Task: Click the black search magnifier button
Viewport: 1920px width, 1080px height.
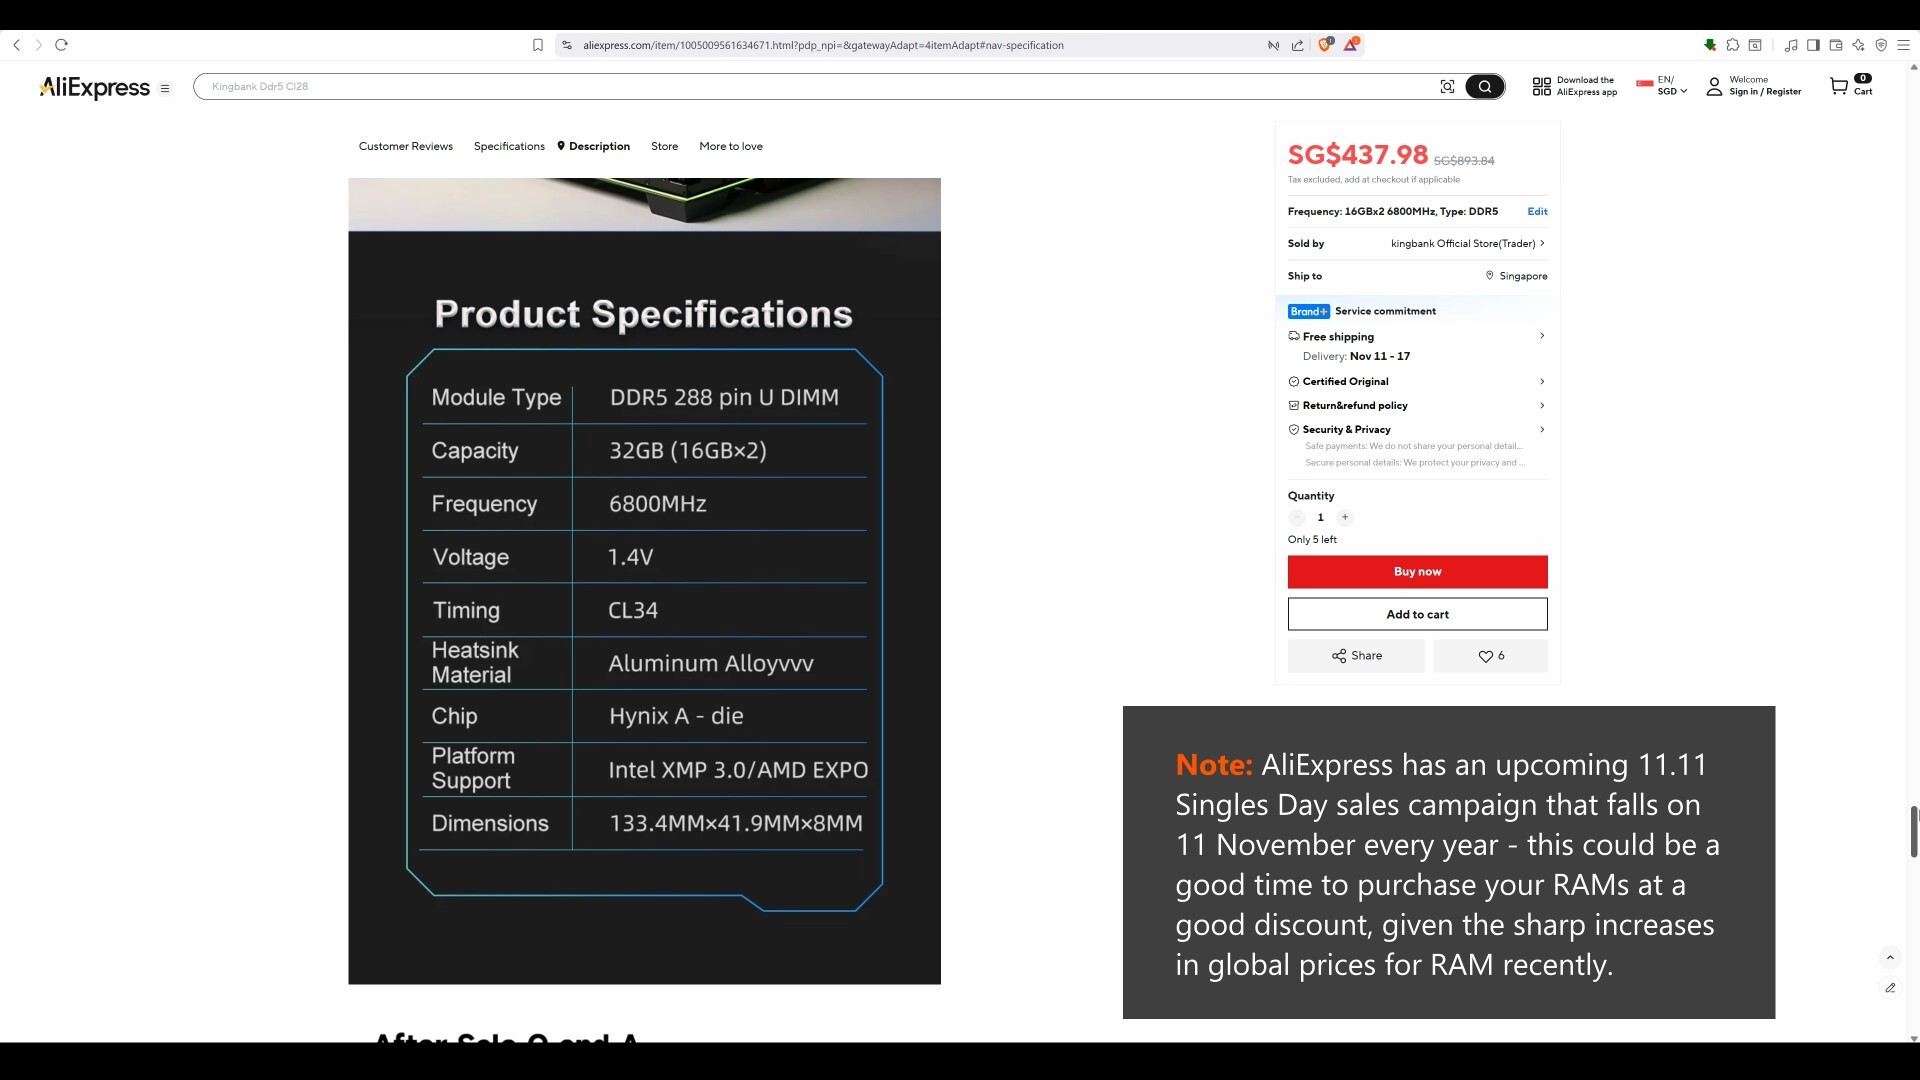Action: 1485,87
